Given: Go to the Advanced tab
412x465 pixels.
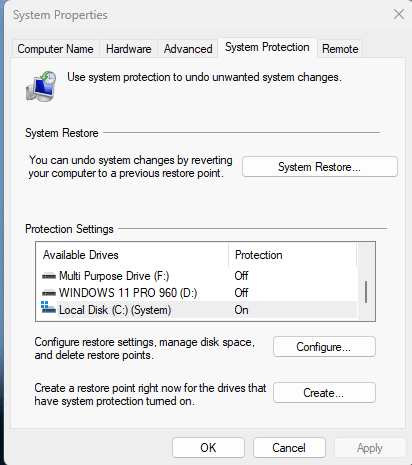Looking at the screenshot, I should (188, 49).
